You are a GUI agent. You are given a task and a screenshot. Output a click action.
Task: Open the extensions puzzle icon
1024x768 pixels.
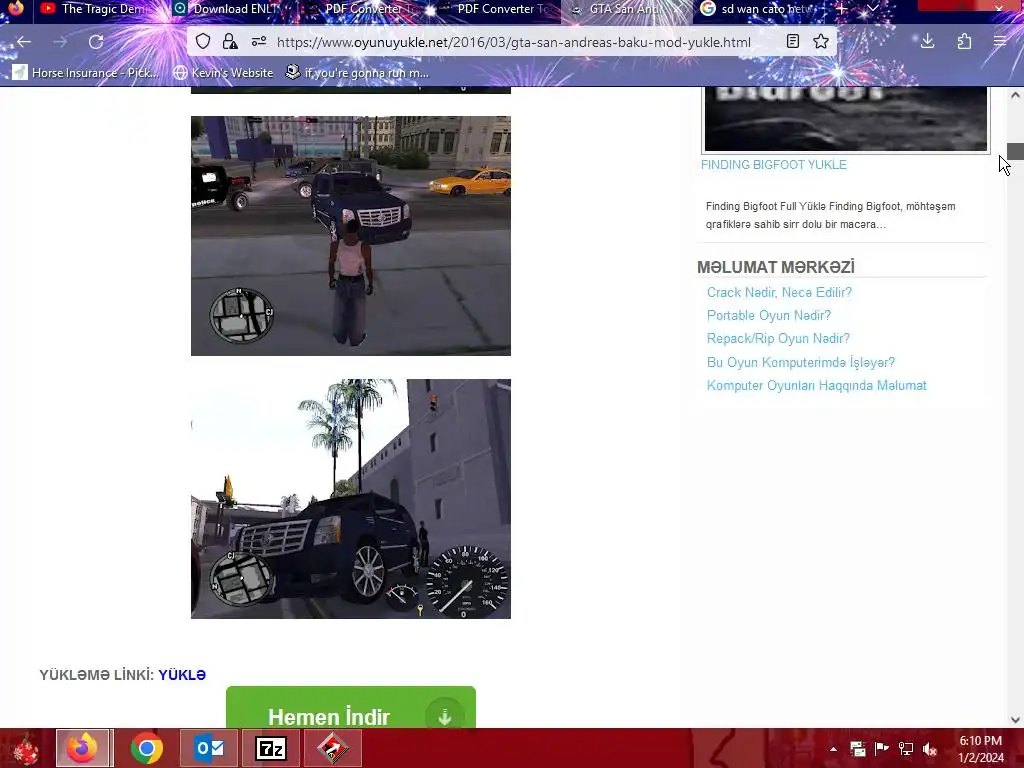[964, 42]
